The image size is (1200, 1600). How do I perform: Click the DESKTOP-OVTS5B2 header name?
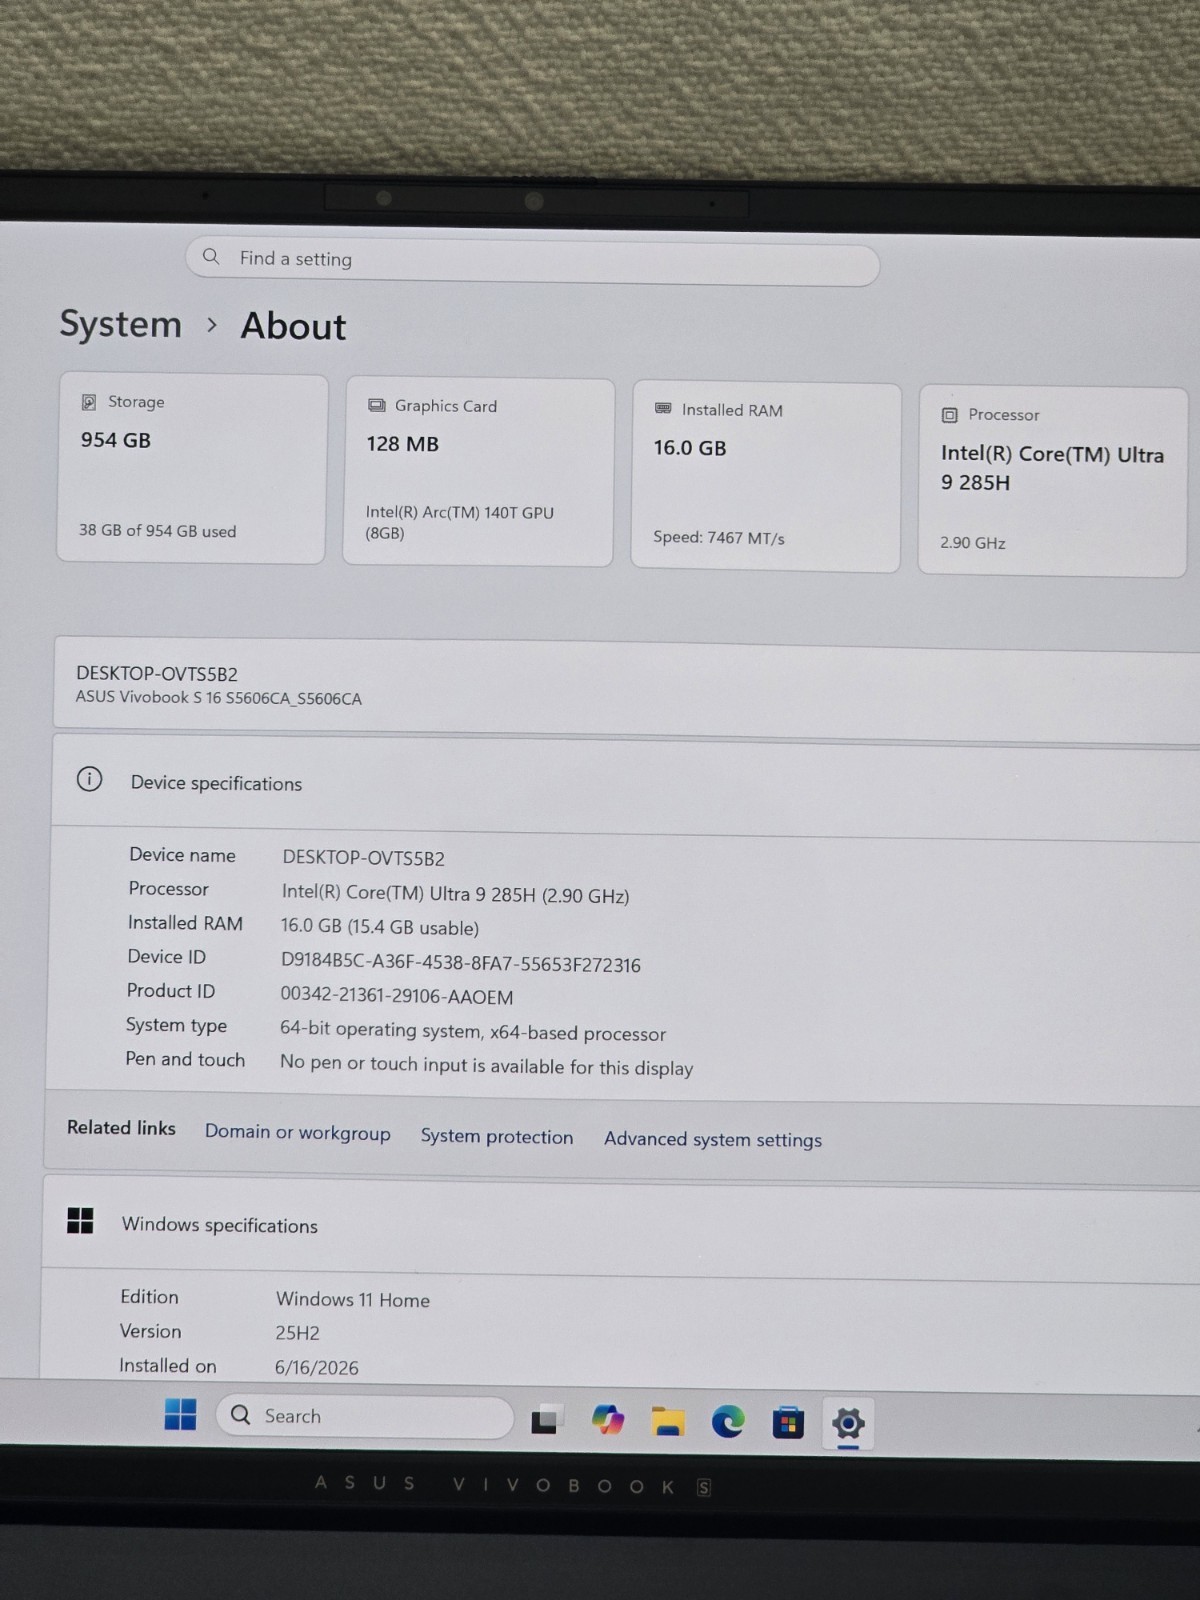157,674
